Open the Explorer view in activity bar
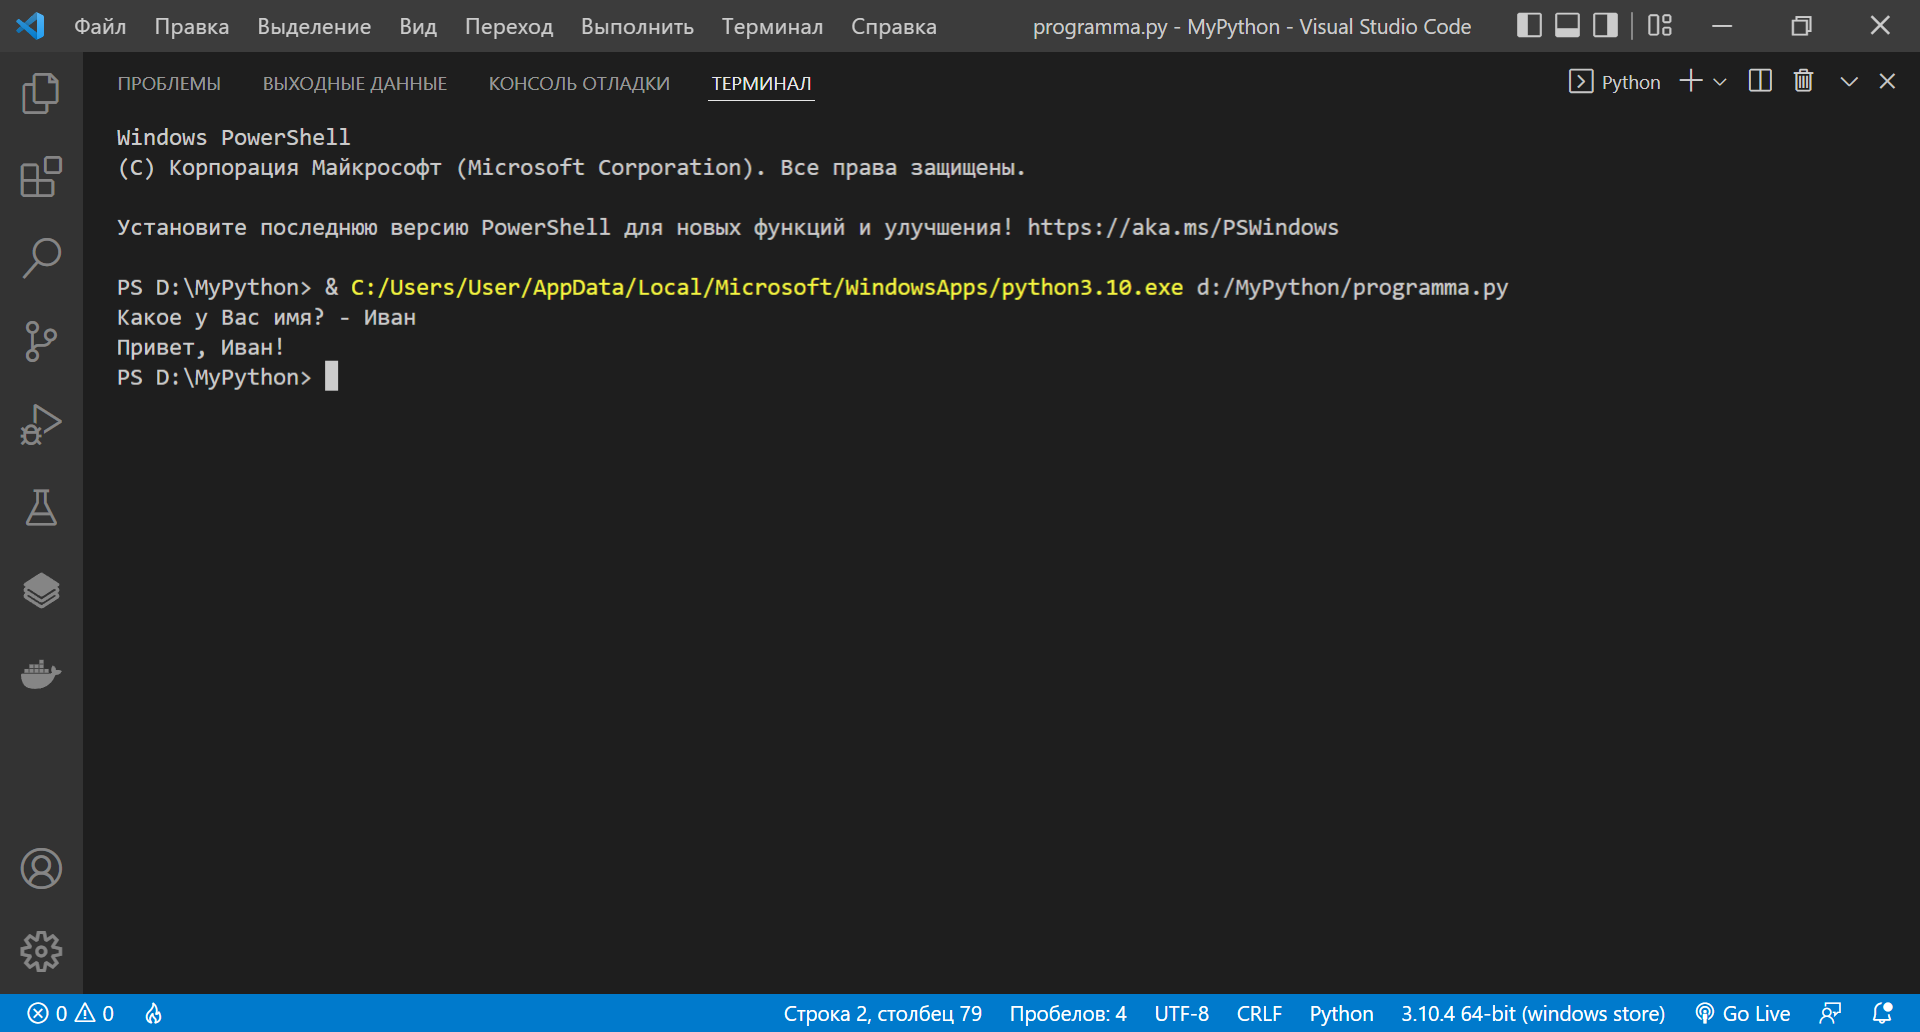The image size is (1920, 1032). click(41, 94)
